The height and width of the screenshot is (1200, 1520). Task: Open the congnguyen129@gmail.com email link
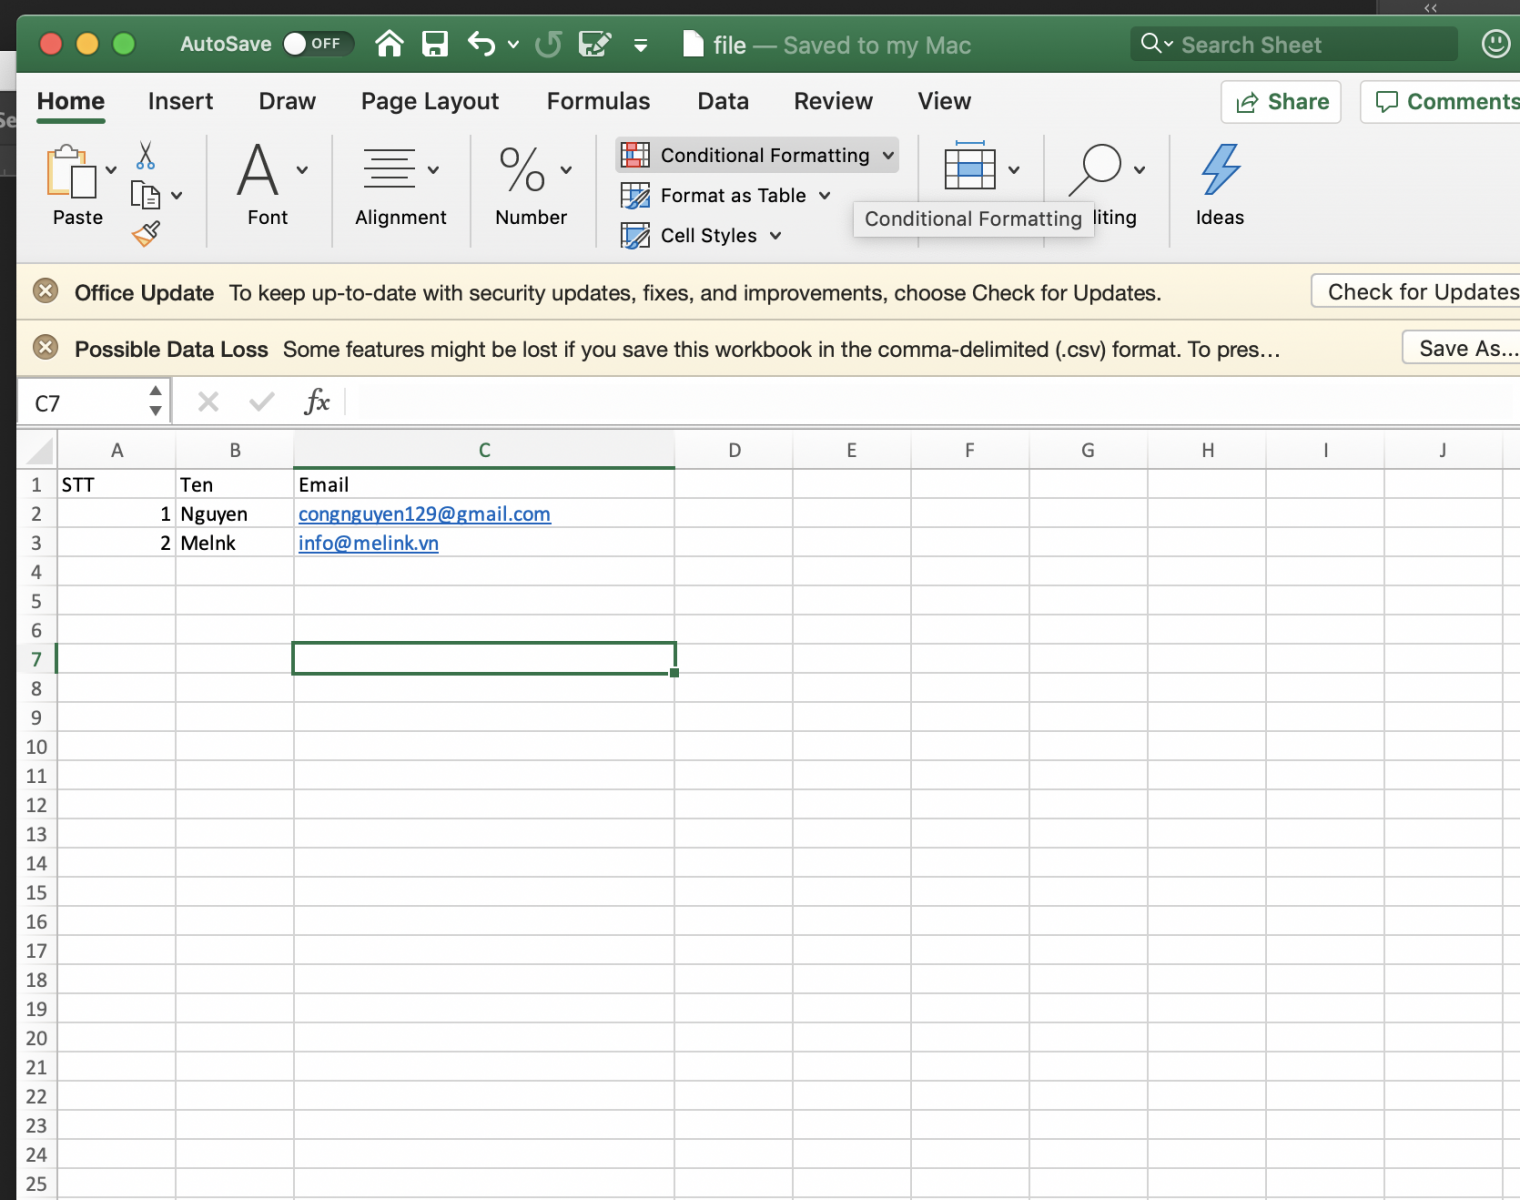tap(424, 514)
